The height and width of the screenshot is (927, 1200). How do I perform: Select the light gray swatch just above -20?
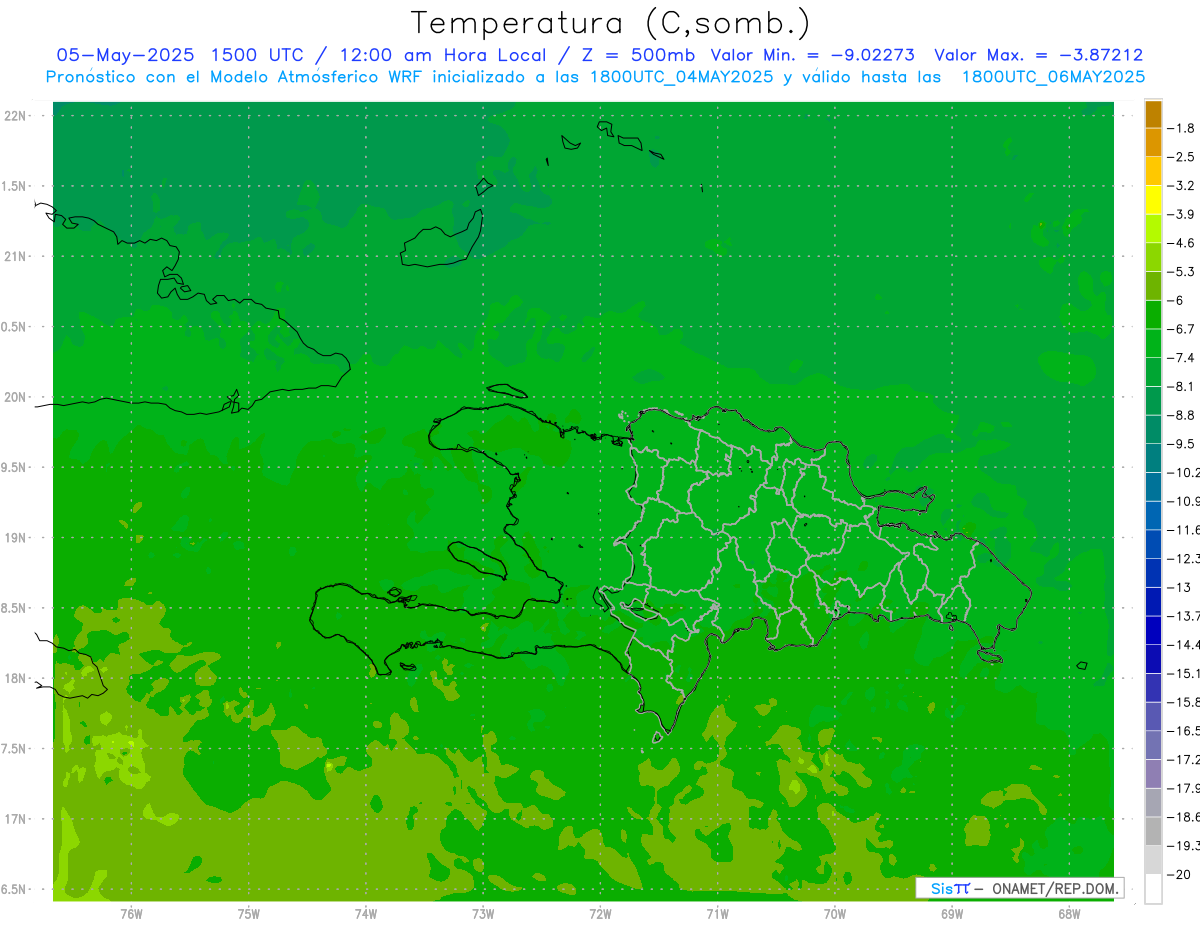click(1153, 860)
